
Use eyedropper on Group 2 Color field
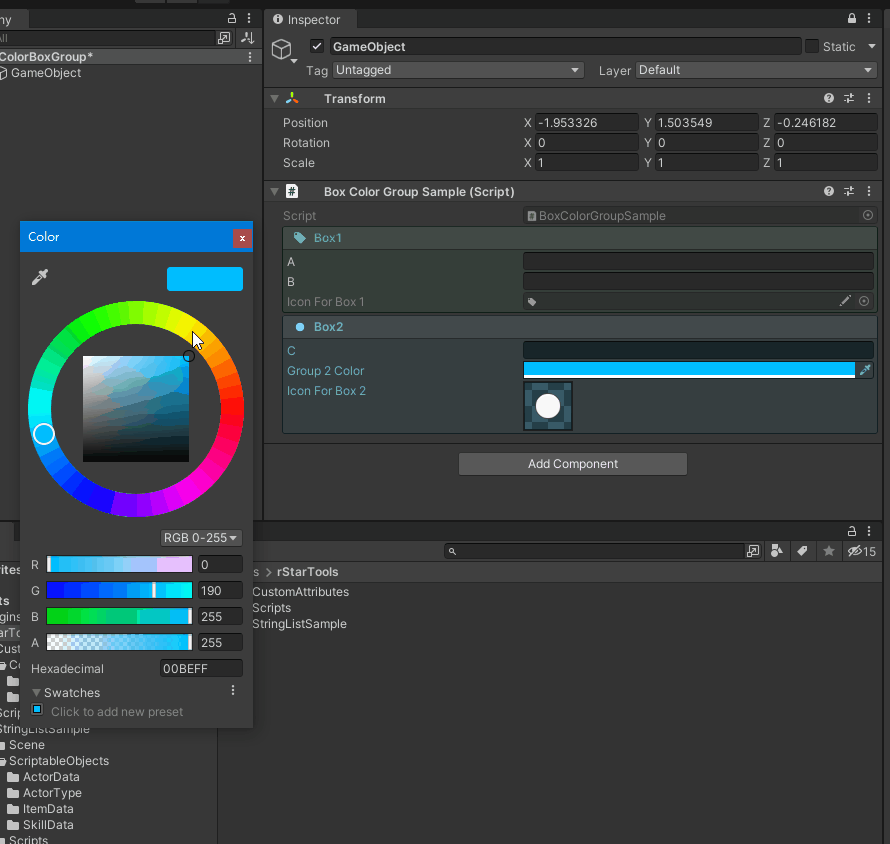pyautogui.click(x=865, y=370)
